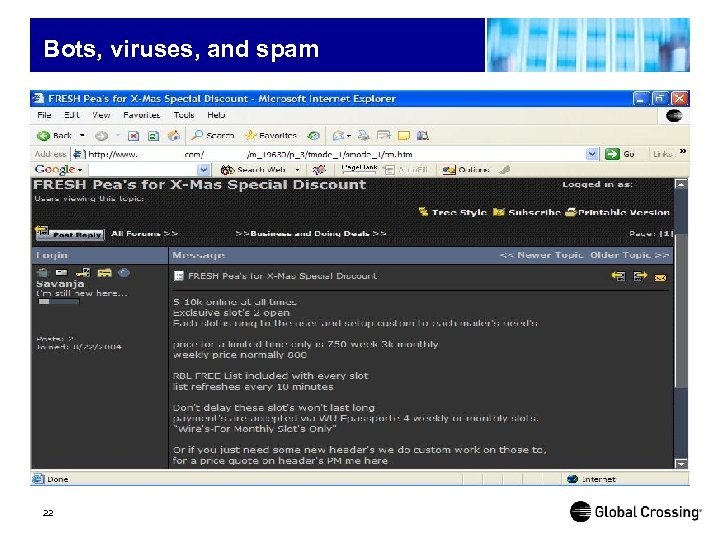Expand the Links toolbar chevron

(683, 151)
